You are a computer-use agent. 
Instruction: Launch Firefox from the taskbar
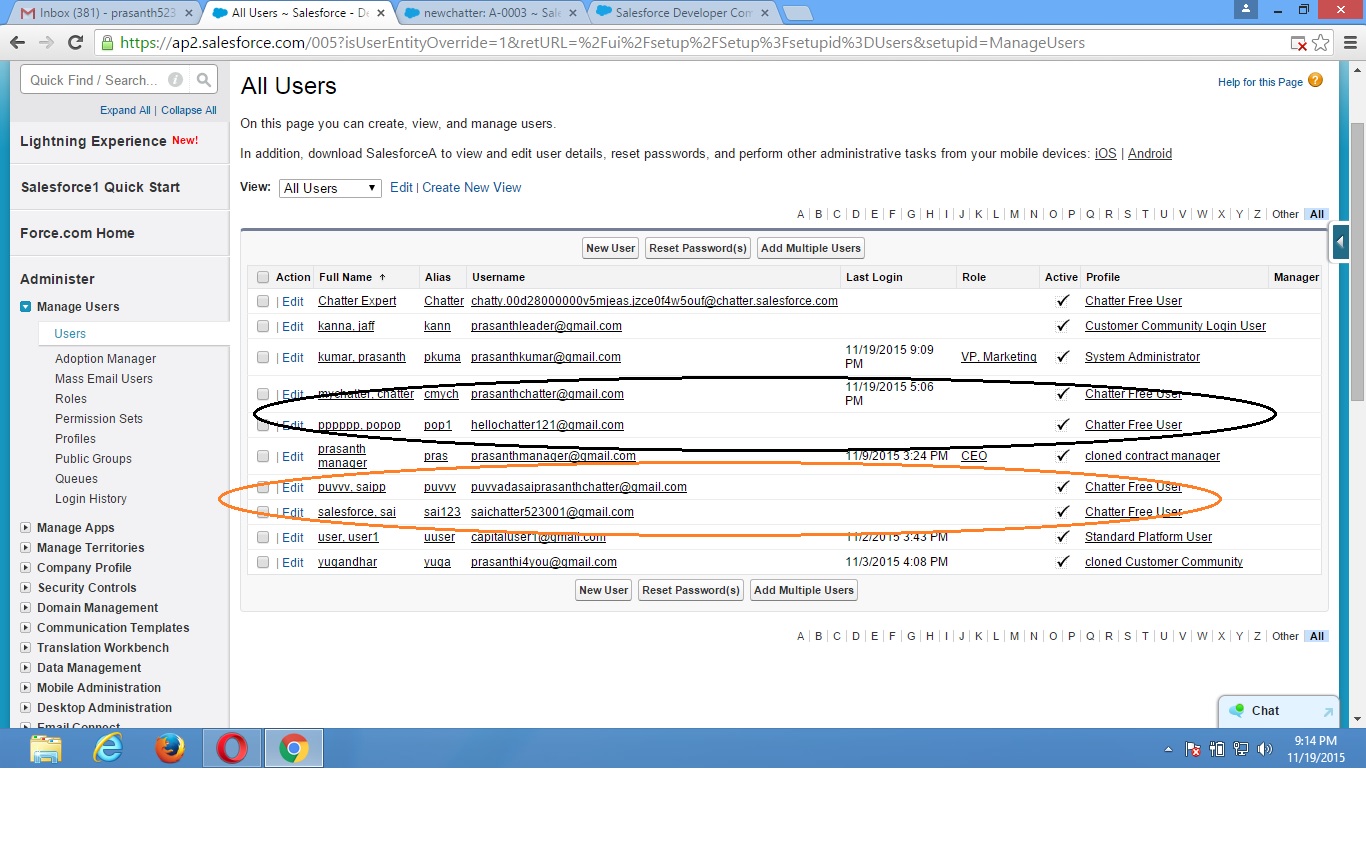coord(170,748)
